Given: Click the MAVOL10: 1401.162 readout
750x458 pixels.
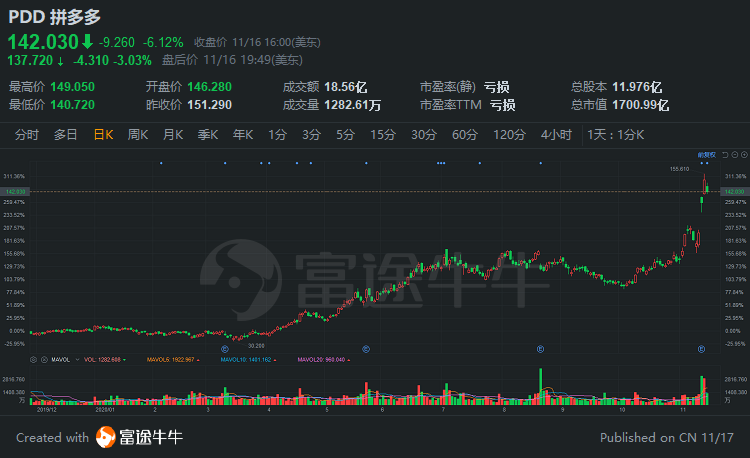Looking at the screenshot, I should click(x=246, y=360).
